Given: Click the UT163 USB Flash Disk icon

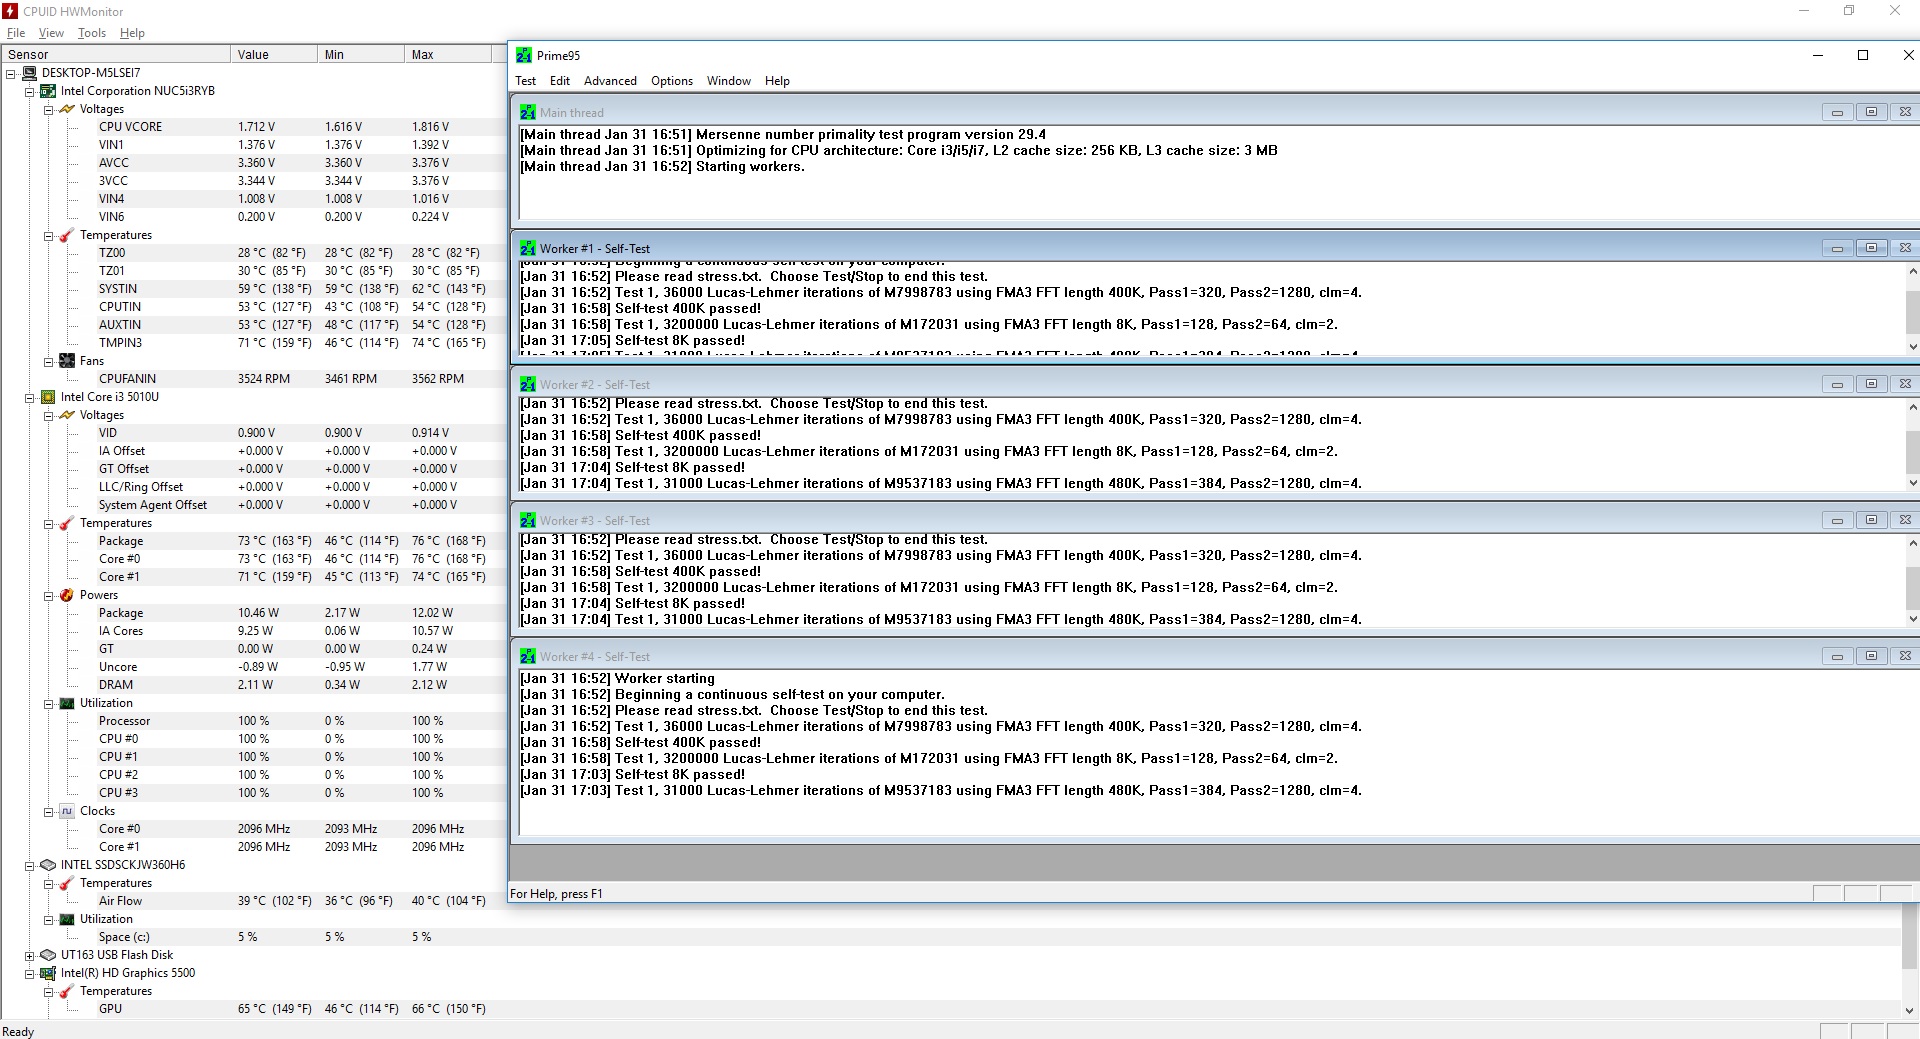Looking at the screenshot, I should pyautogui.click(x=47, y=955).
